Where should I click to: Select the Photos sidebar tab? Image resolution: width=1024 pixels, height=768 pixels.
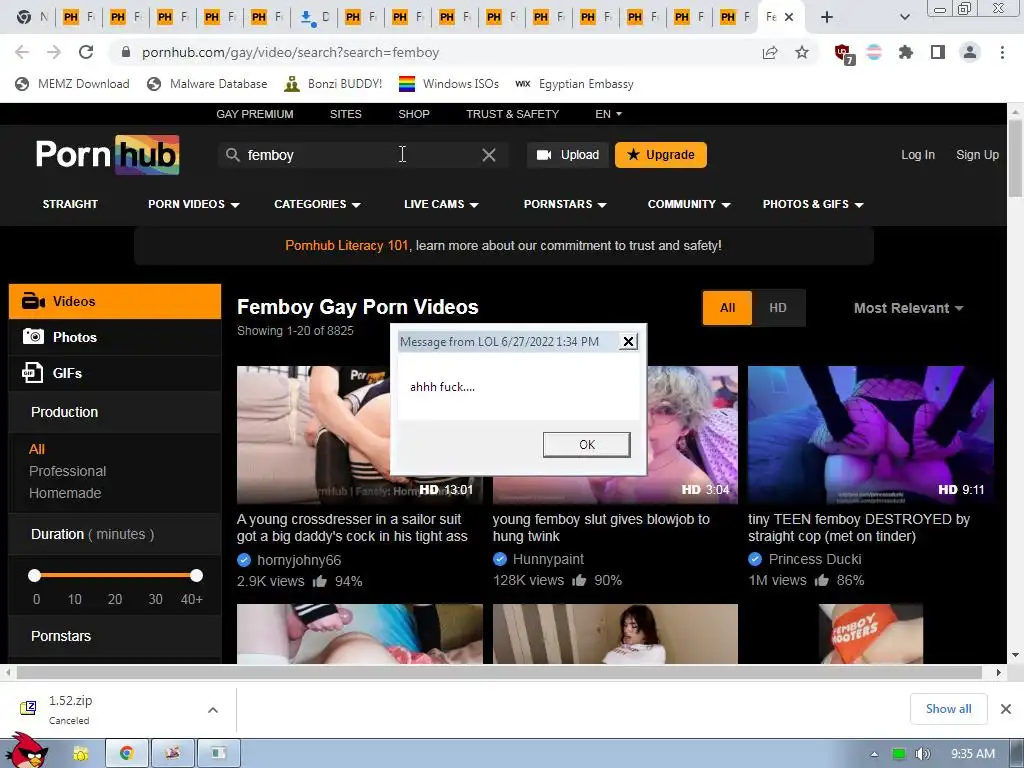115,337
